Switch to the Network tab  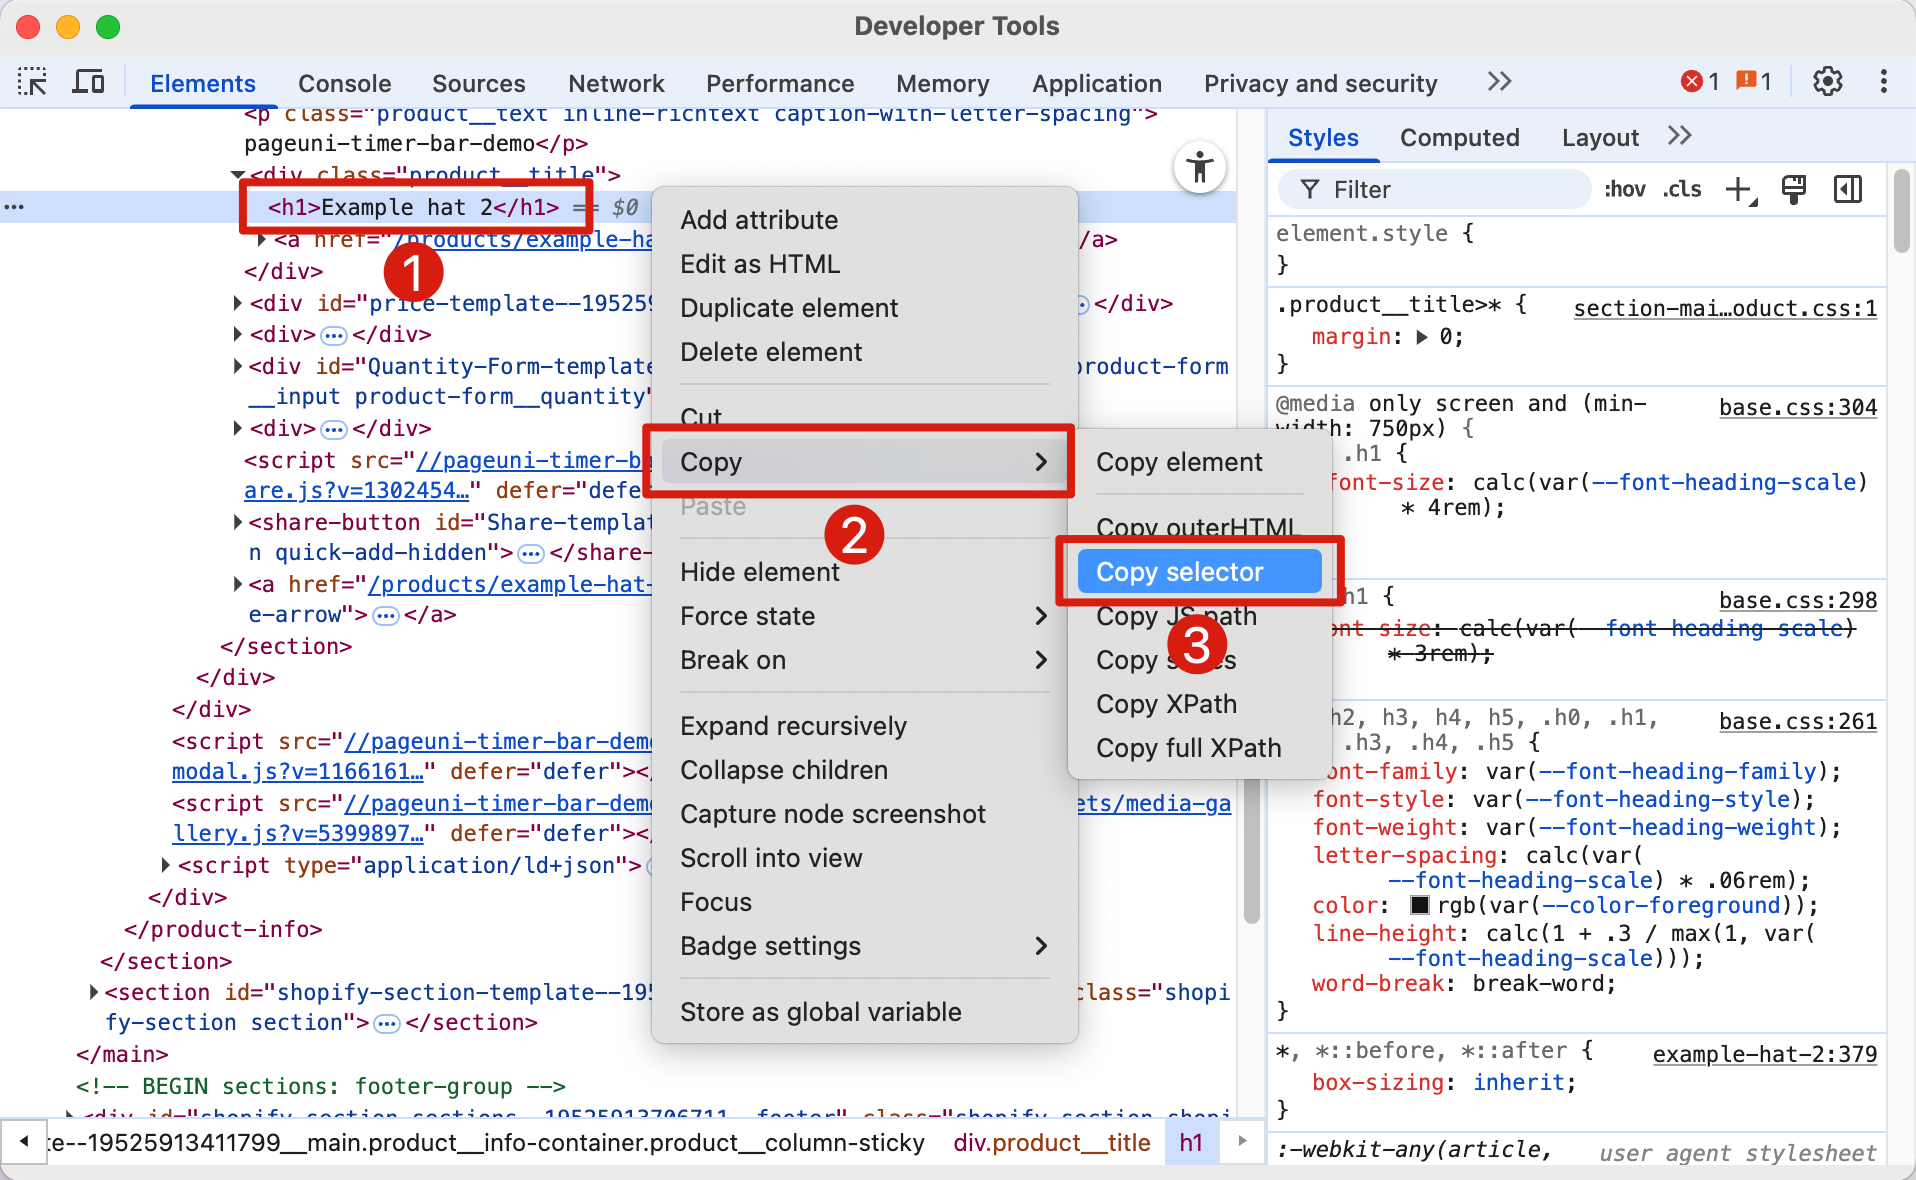pos(616,83)
